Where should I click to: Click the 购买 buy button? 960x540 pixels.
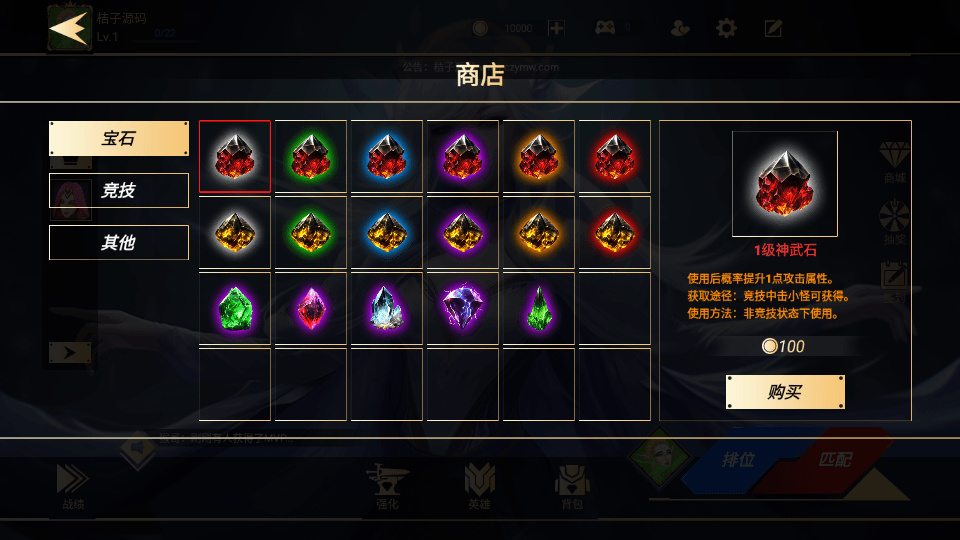[785, 392]
